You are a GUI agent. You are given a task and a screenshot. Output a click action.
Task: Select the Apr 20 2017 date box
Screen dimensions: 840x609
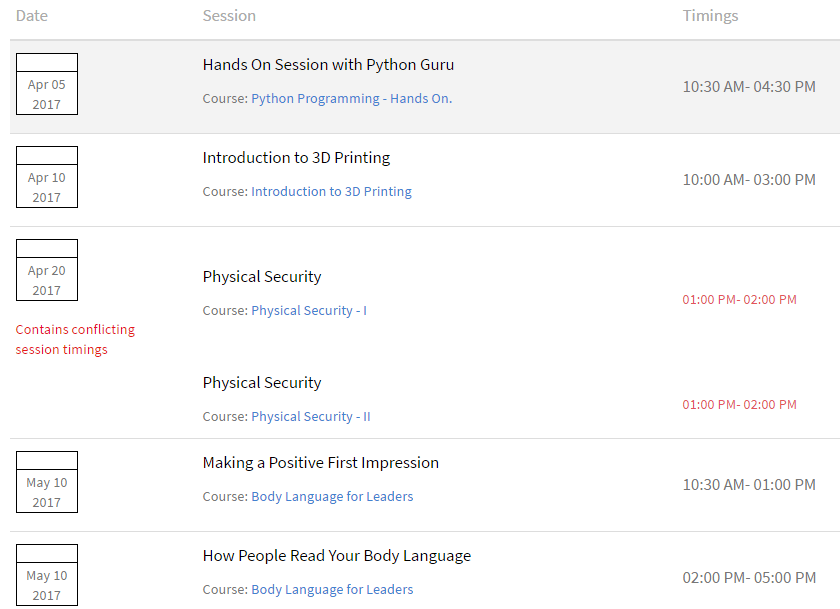click(x=46, y=270)
